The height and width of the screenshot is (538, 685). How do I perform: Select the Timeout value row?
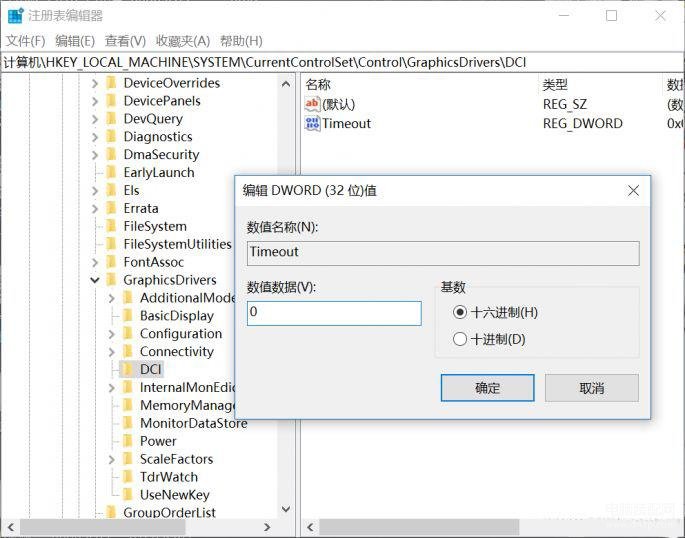[x=494, y=124]
